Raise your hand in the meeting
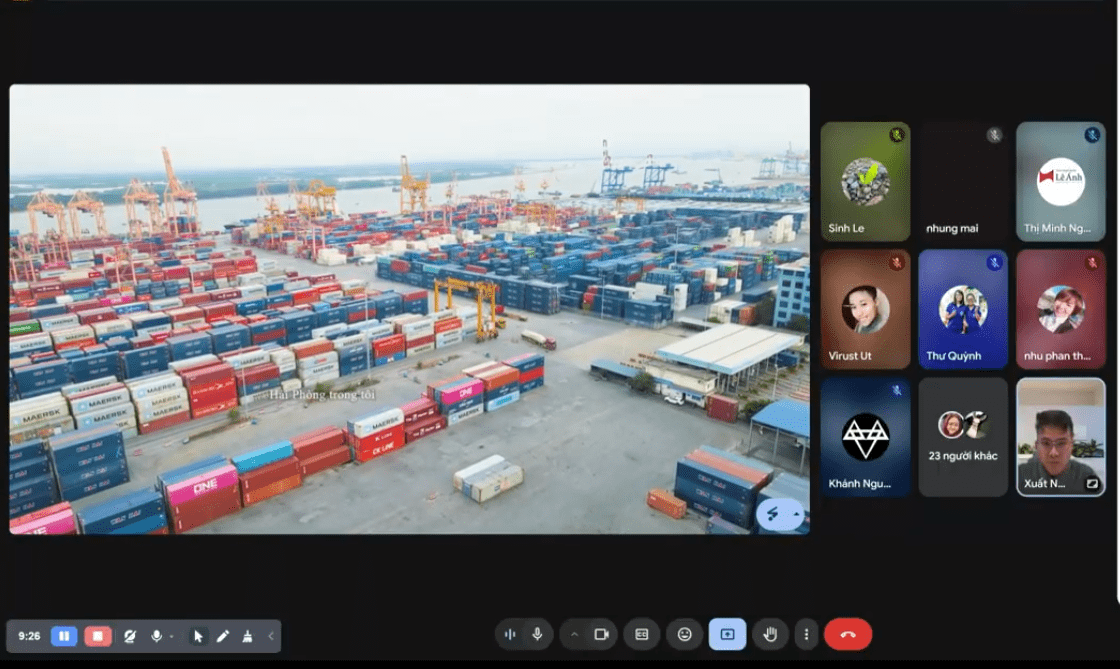Screen dimensions: 1120x669 coord(770,634)
